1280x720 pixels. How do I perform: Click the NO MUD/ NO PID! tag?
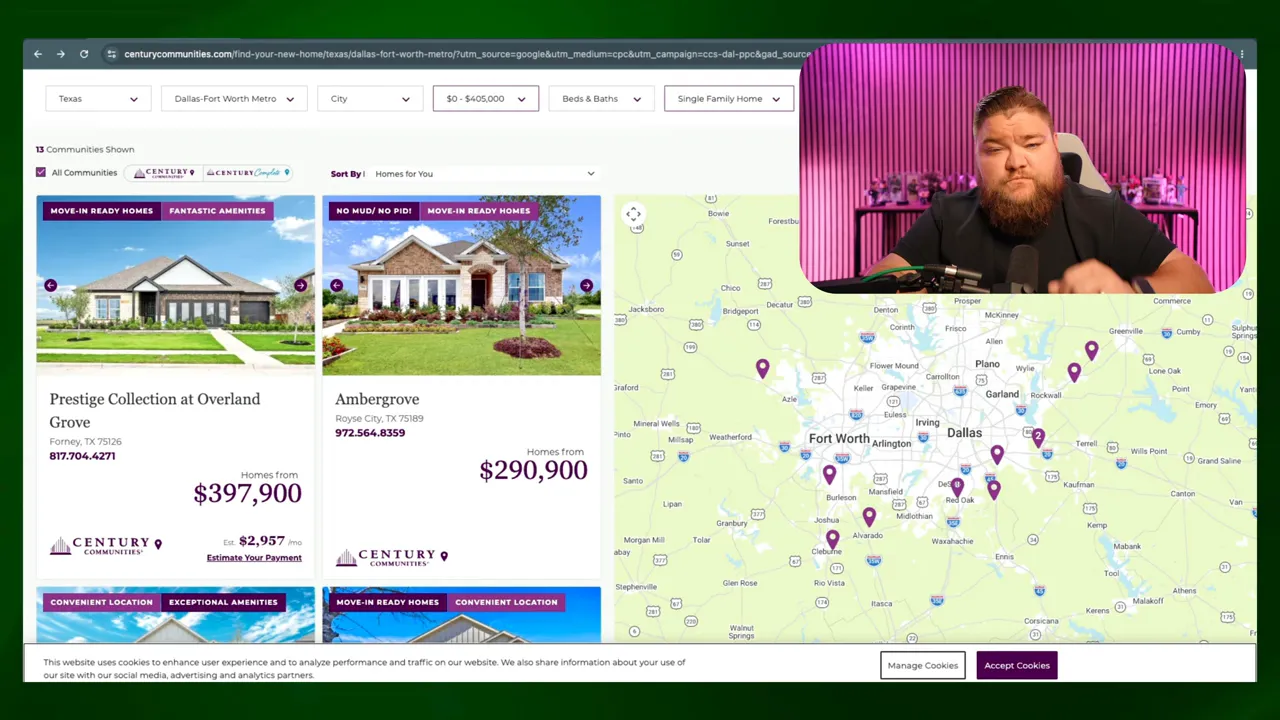pos(374,211)
